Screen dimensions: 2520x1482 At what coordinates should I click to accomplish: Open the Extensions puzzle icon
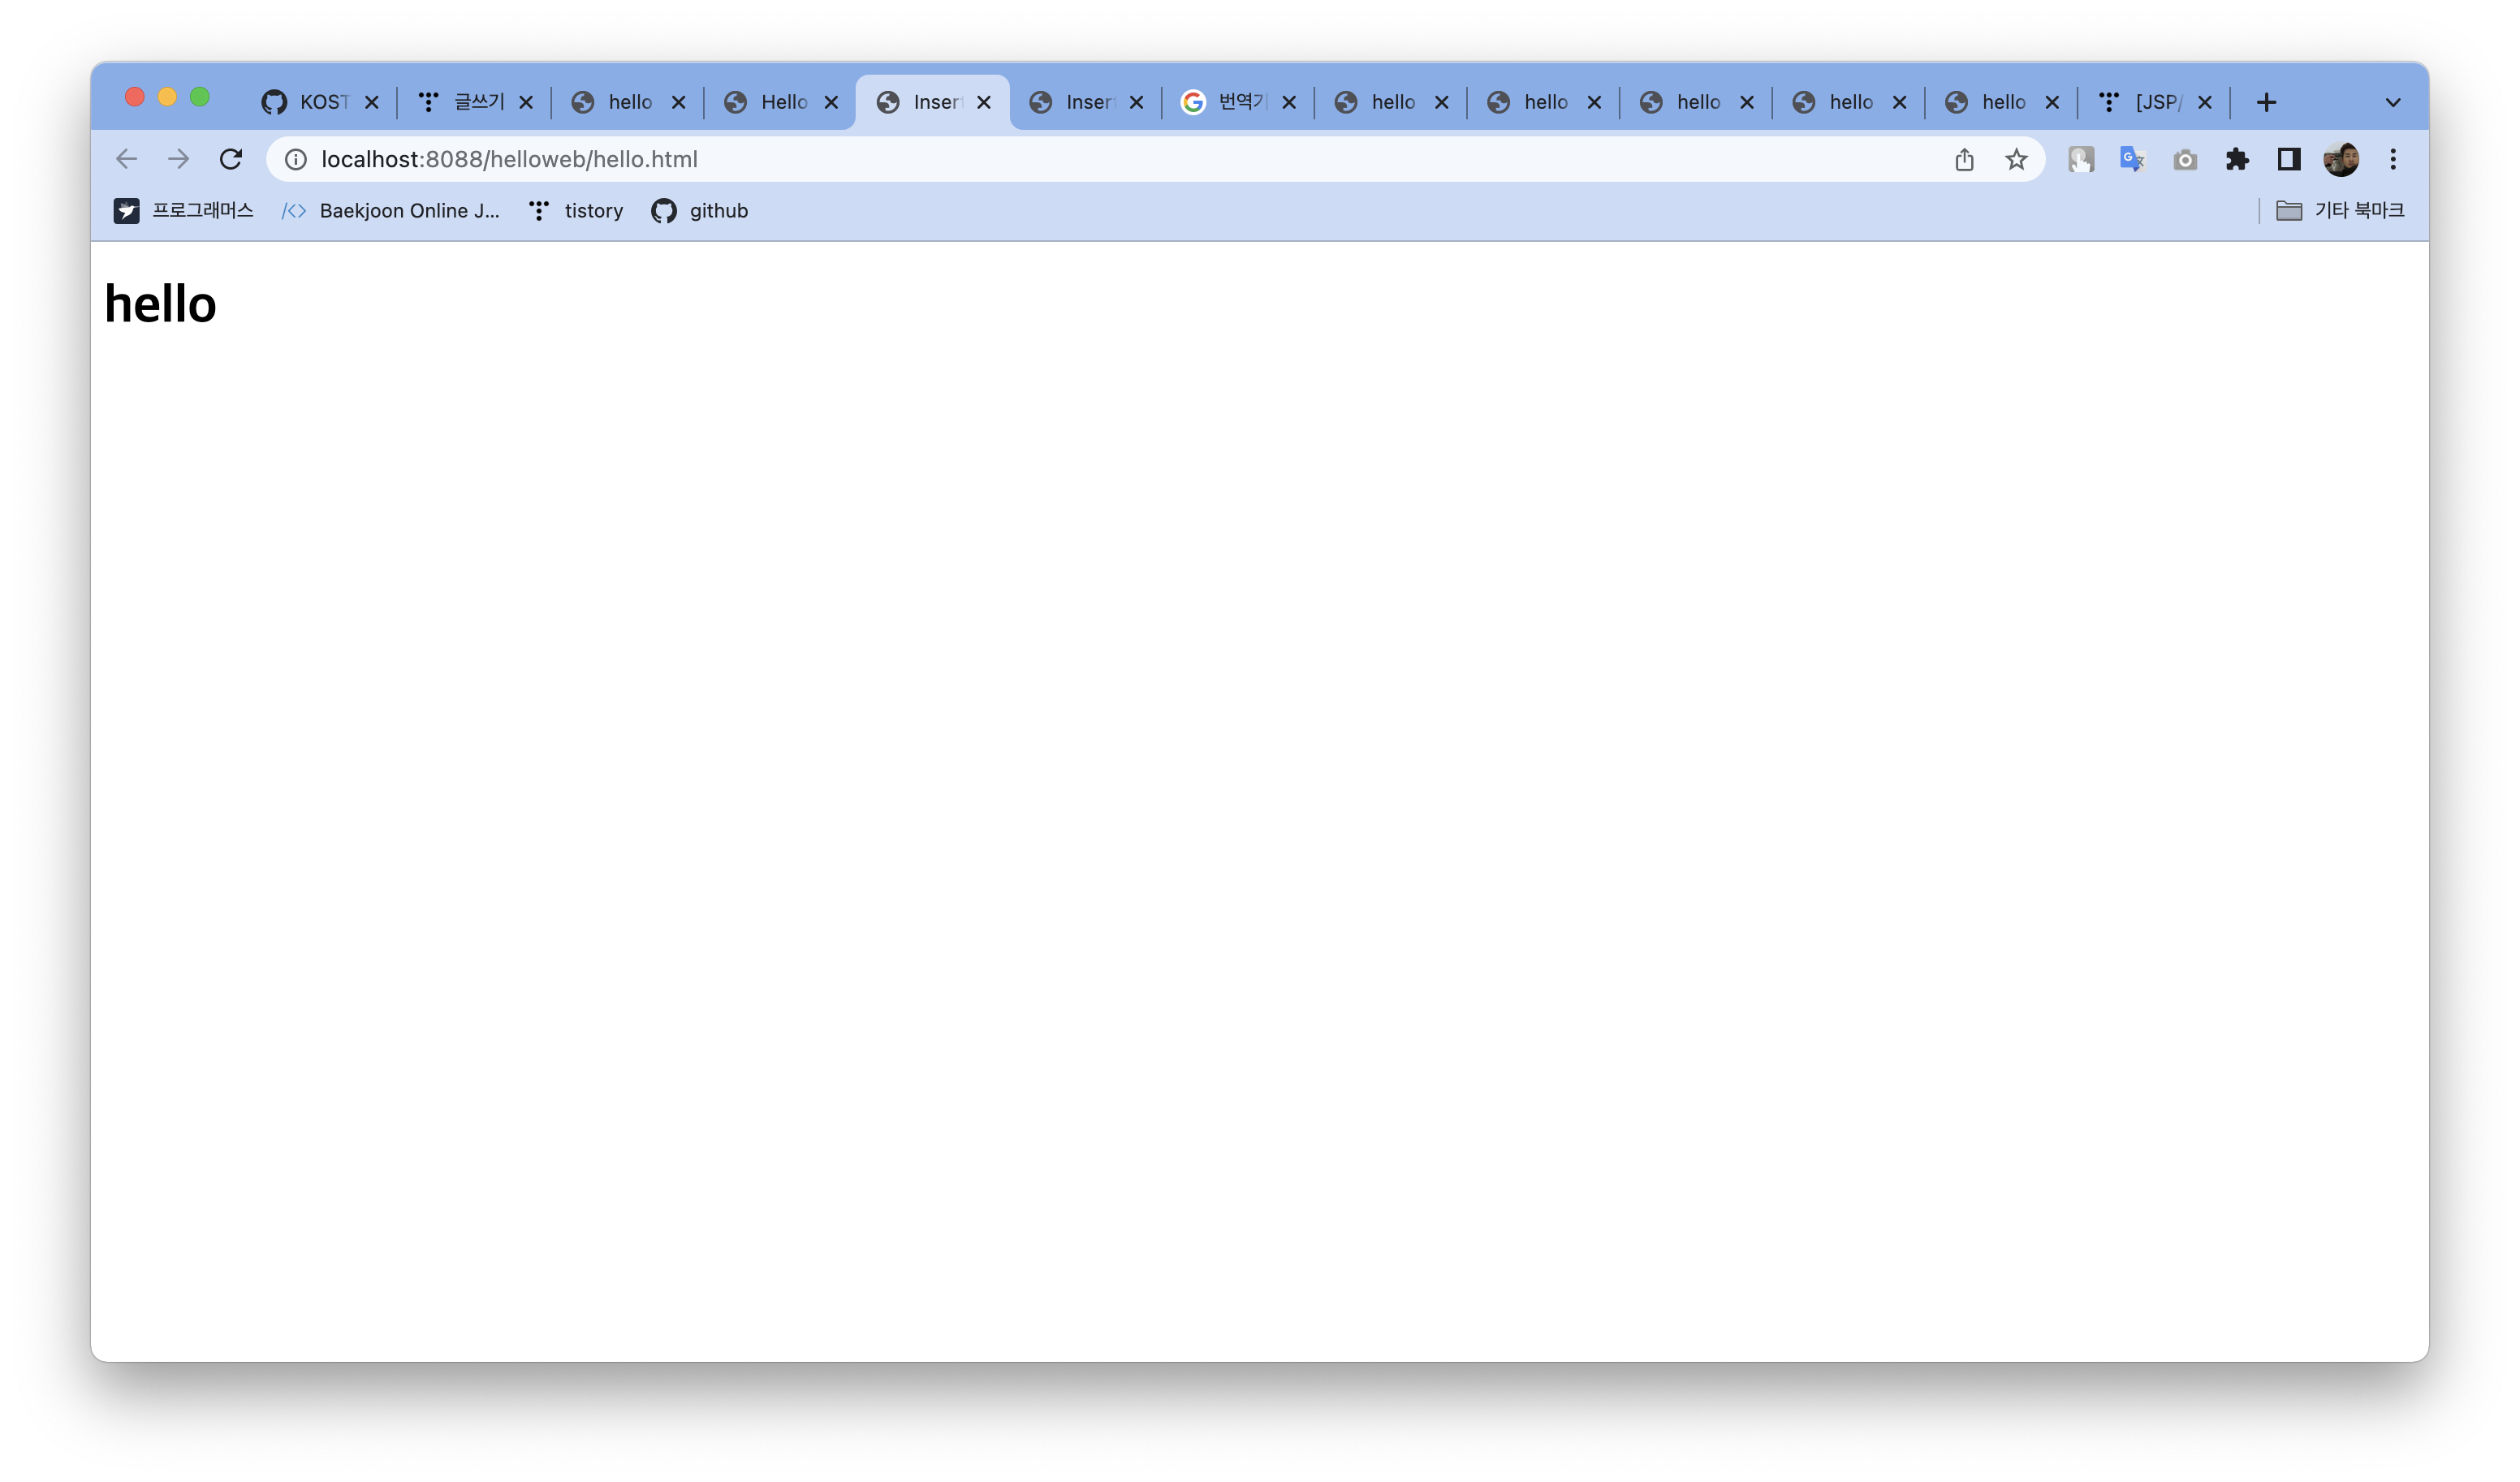pyautogui.click(x=2237, y=159)
